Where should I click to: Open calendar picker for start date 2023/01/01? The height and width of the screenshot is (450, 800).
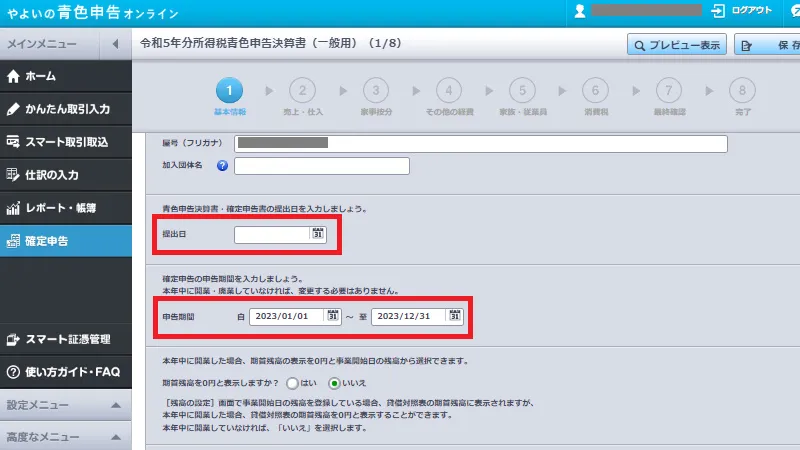click(333, 316)
